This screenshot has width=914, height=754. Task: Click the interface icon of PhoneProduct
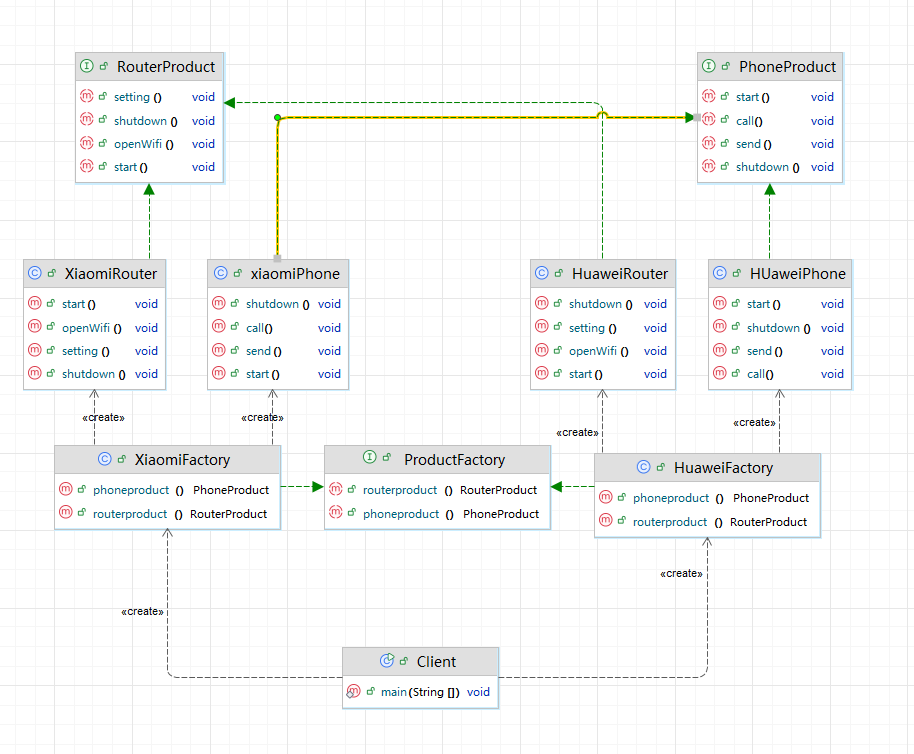pyautogui.click(x=708, y=66)
